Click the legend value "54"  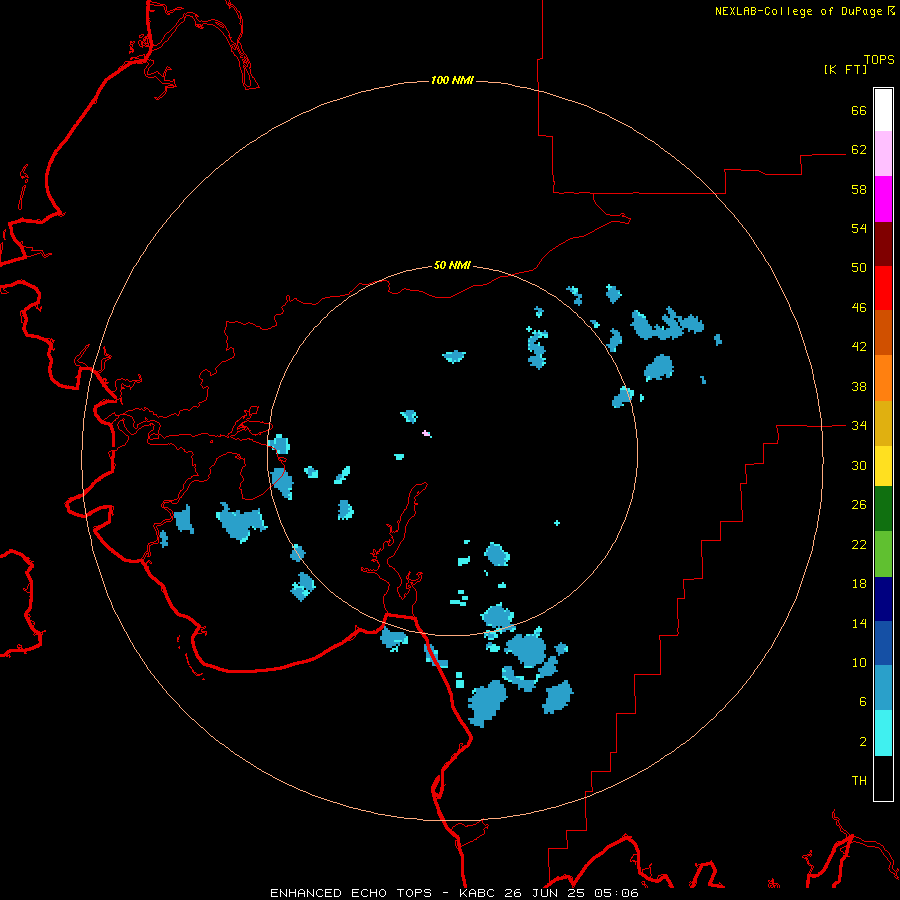click(x=859, y=228)
